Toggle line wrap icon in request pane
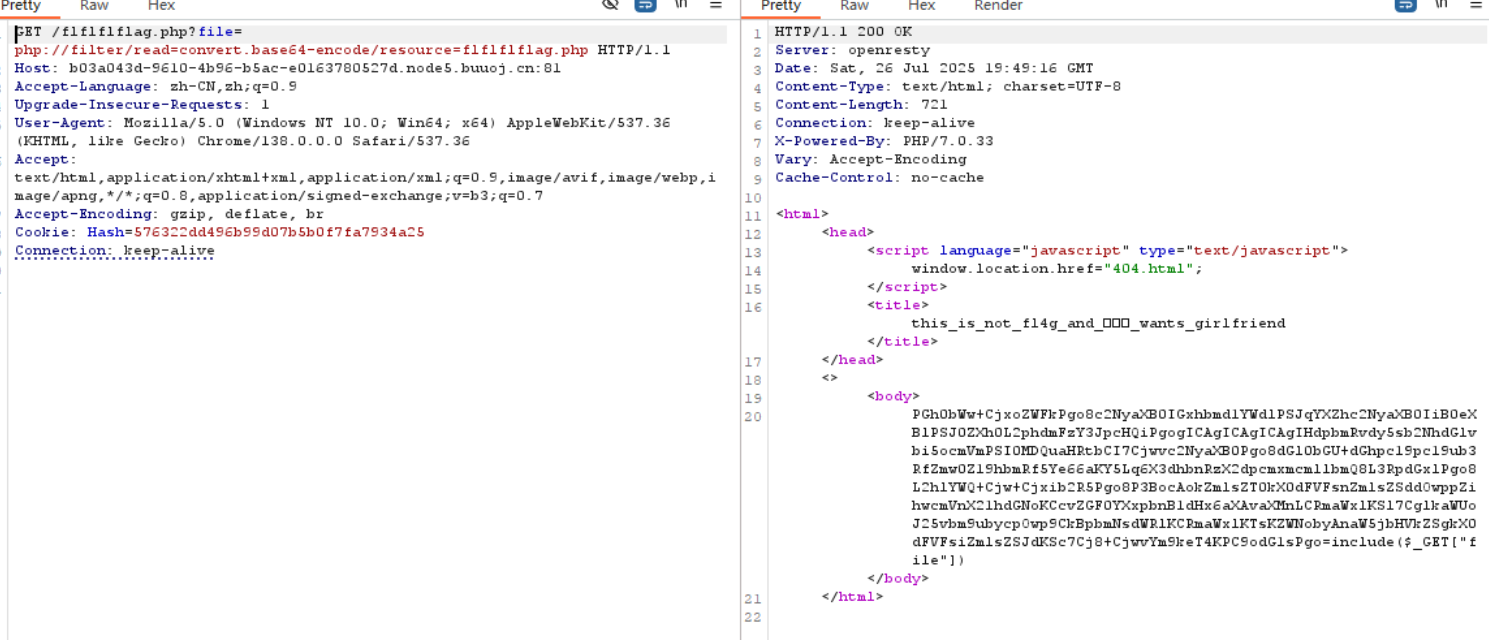Screen dimensions: 1489x640 pyautogui.click(x=645, y=5)
